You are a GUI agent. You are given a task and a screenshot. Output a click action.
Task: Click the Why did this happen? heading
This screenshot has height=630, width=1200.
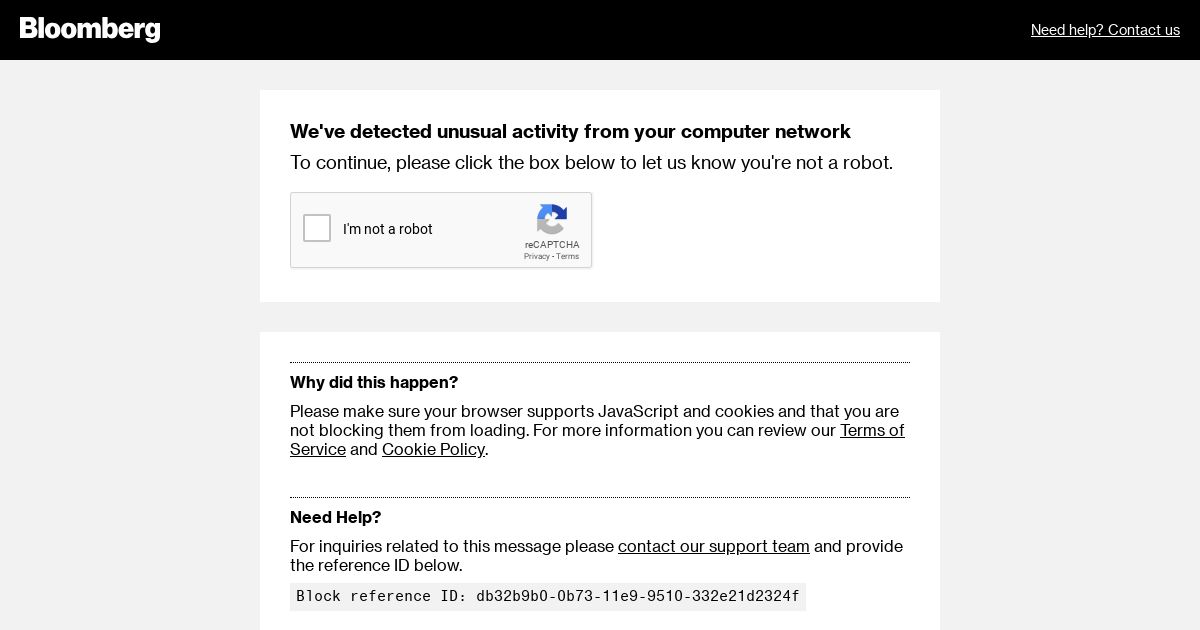(374, 382)
